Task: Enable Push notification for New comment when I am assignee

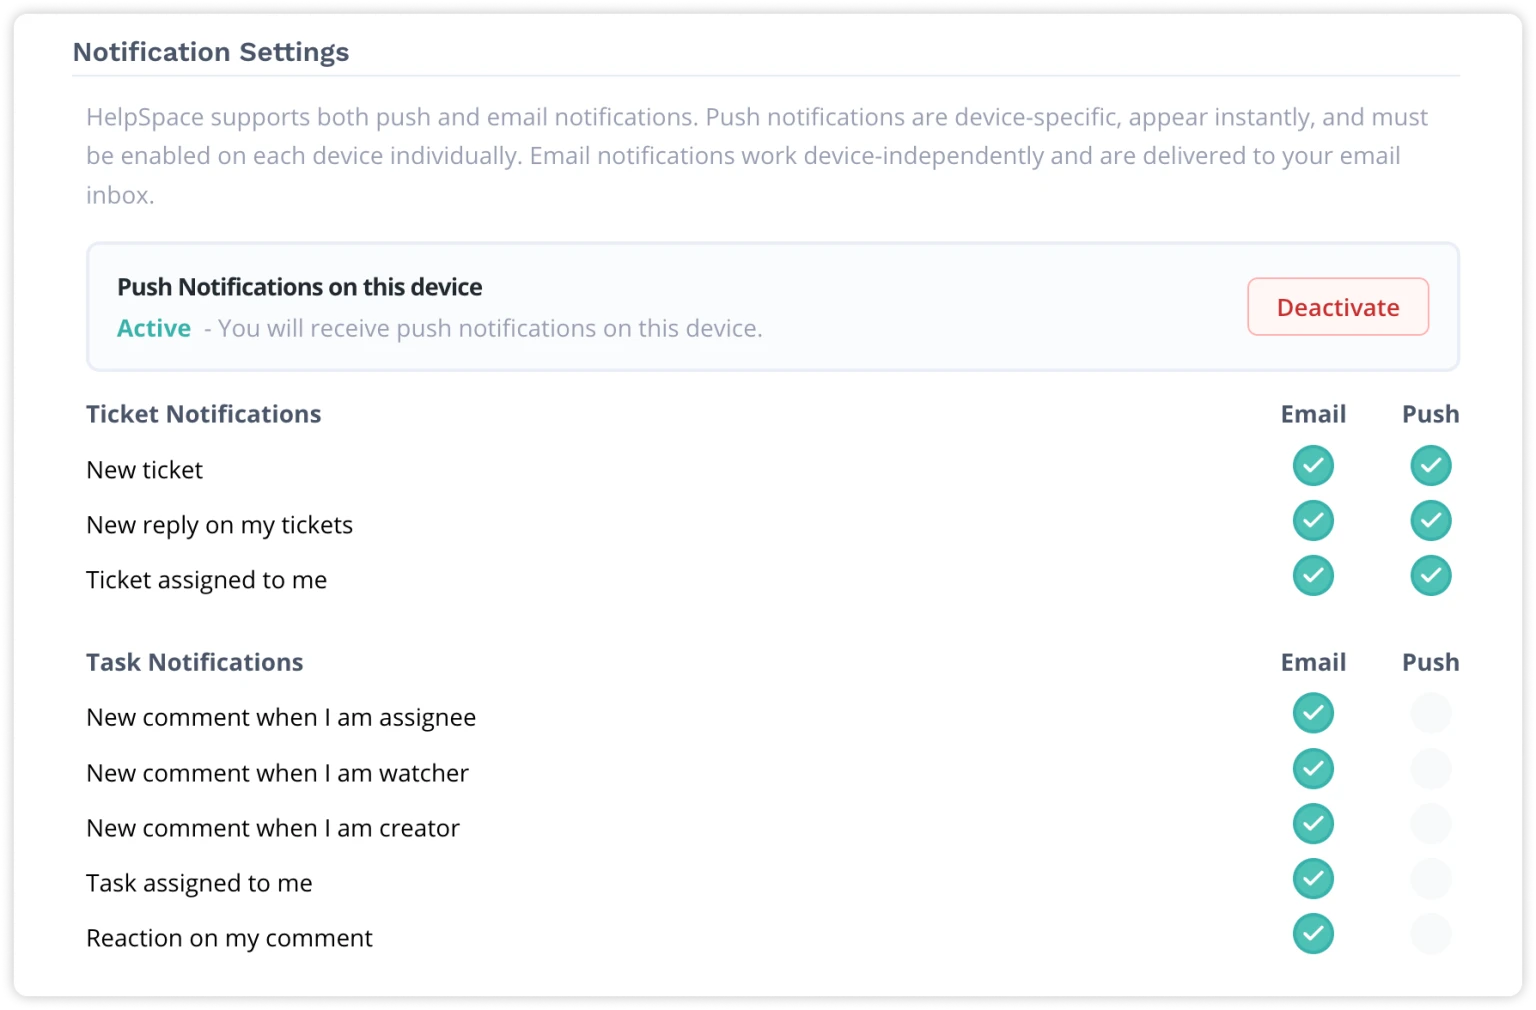Action: pos(1430,713)
